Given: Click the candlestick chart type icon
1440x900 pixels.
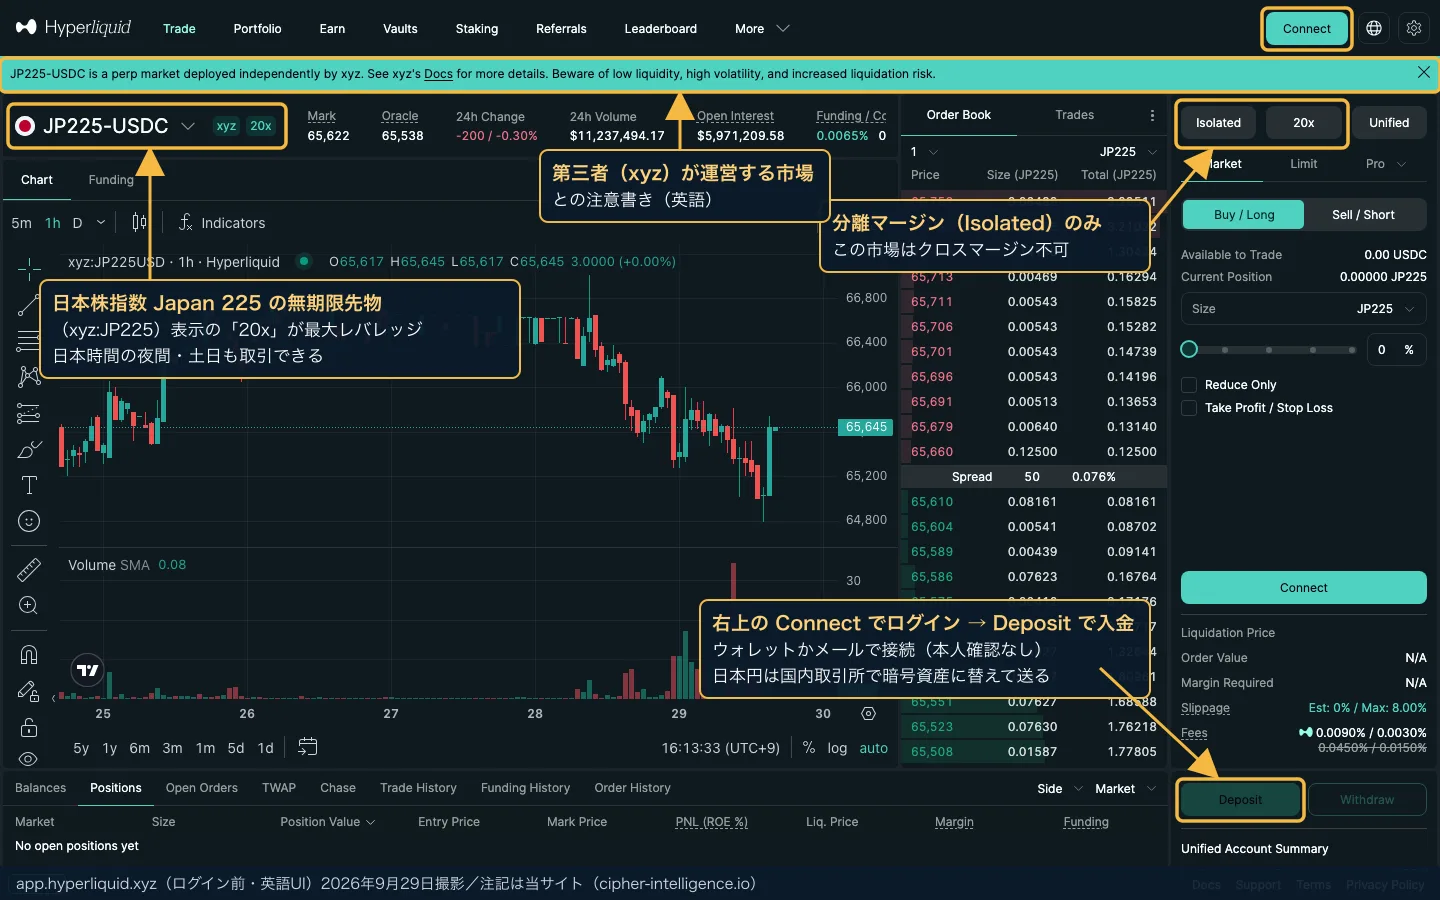Looking at the screenshot, I should (139, 223).
